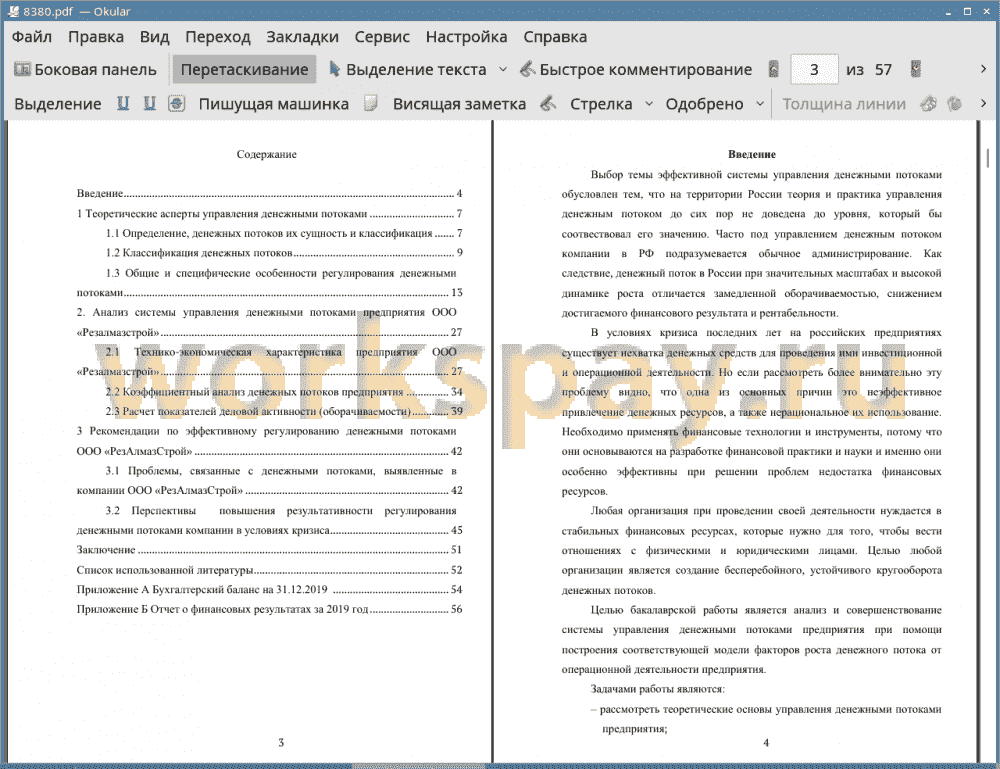The height and width of the screenshot is (769, 1000).
Task: Click the color icon right of Толщина линии
Action: (929, 103)
